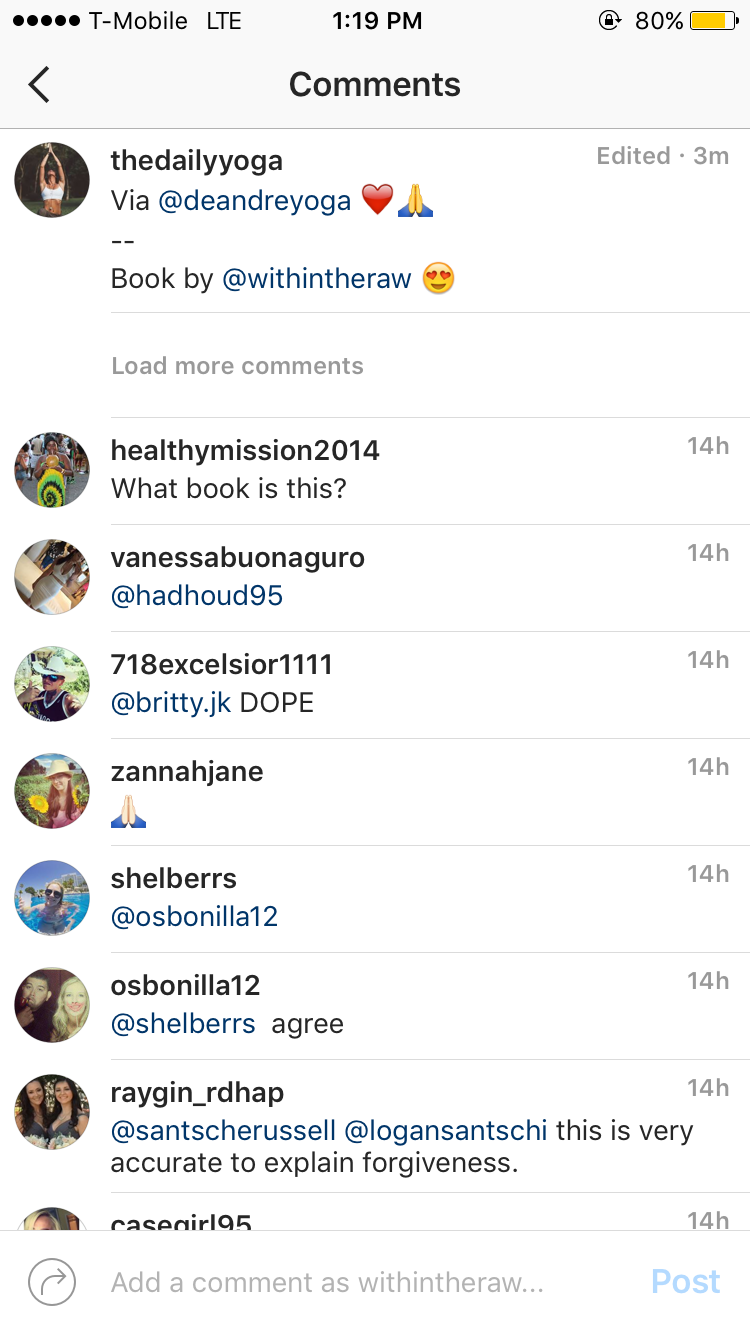Open the @withintheraw mention link
Image resolution: width=750 pixels, height=1334 pixels.
point(316,279)
